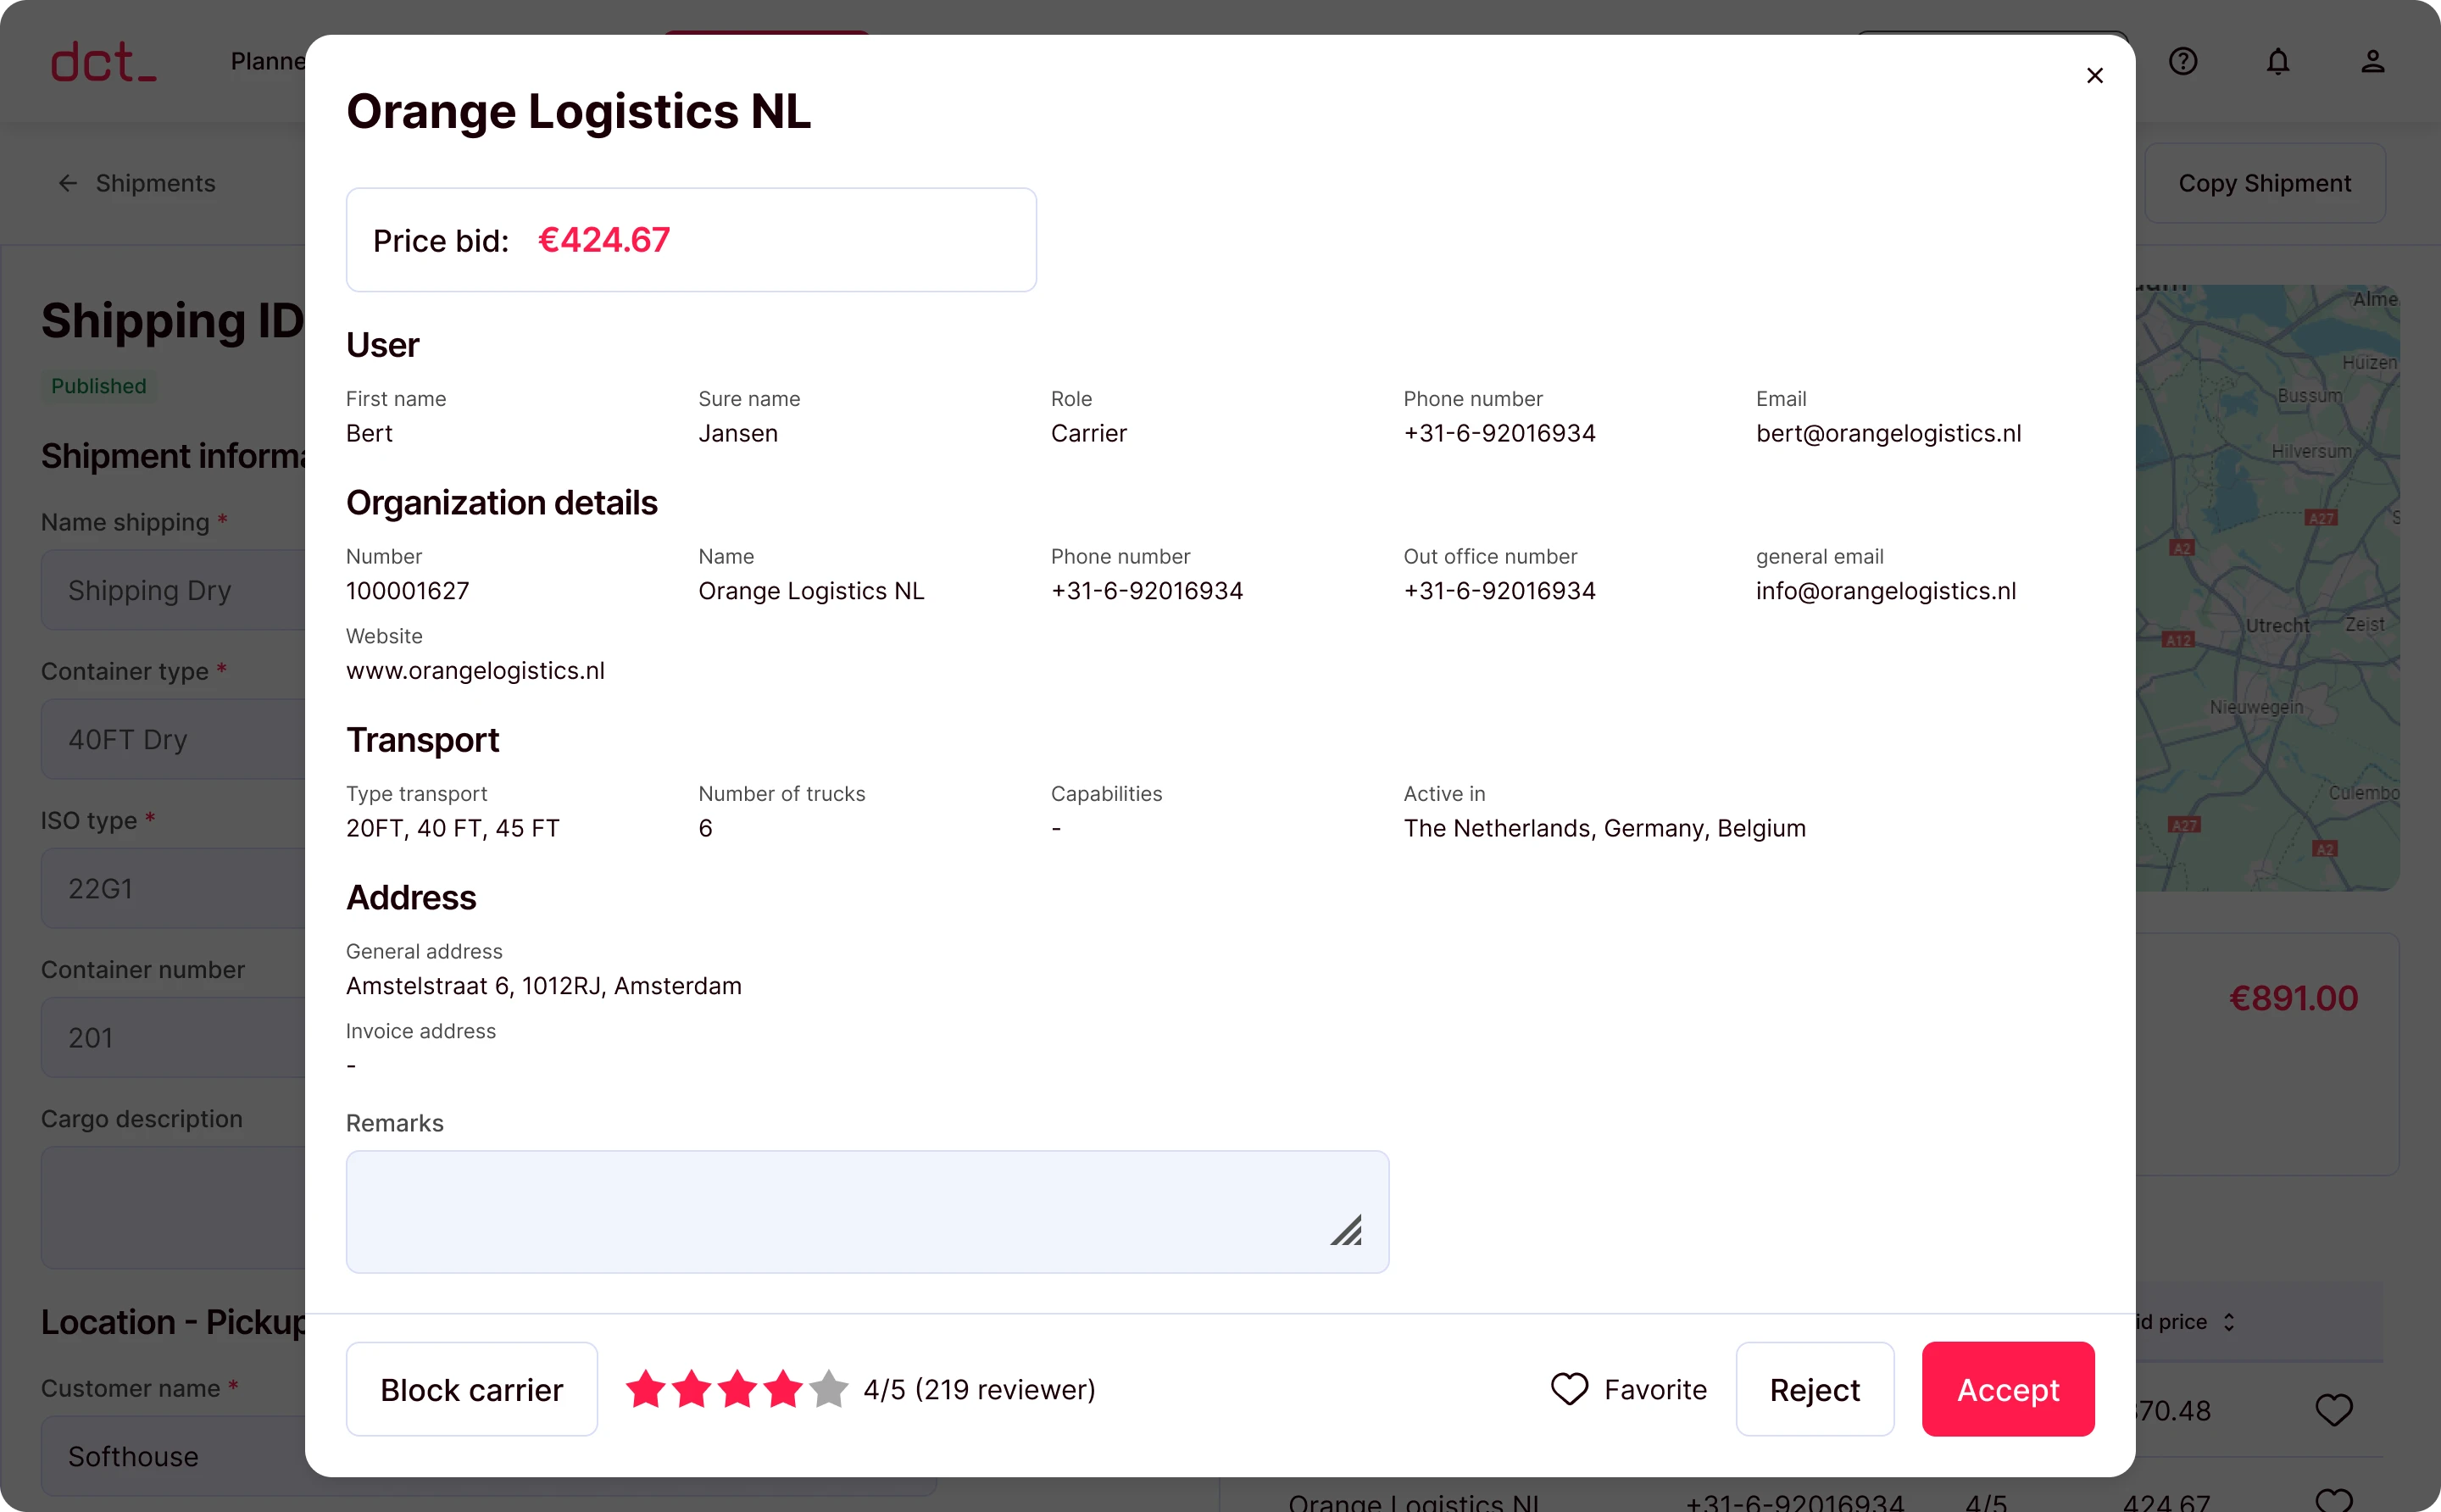The width and height of the screenshot is (2441, 1512).
Task: Click the dct logo
Action: click(x=104, y=62)
